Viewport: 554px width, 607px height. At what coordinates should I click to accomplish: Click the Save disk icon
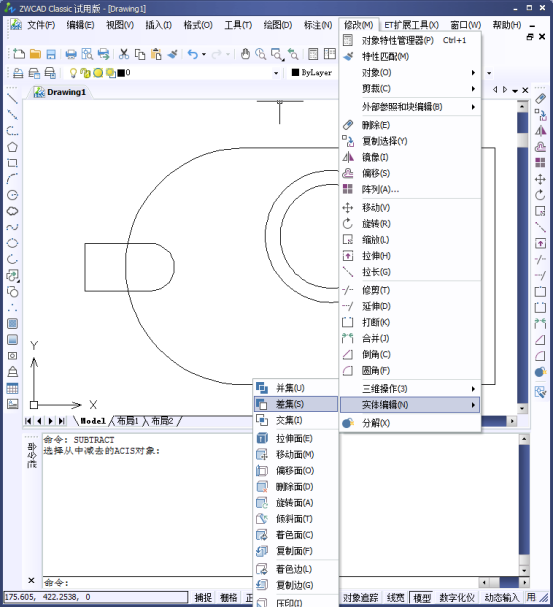point(51,54)
